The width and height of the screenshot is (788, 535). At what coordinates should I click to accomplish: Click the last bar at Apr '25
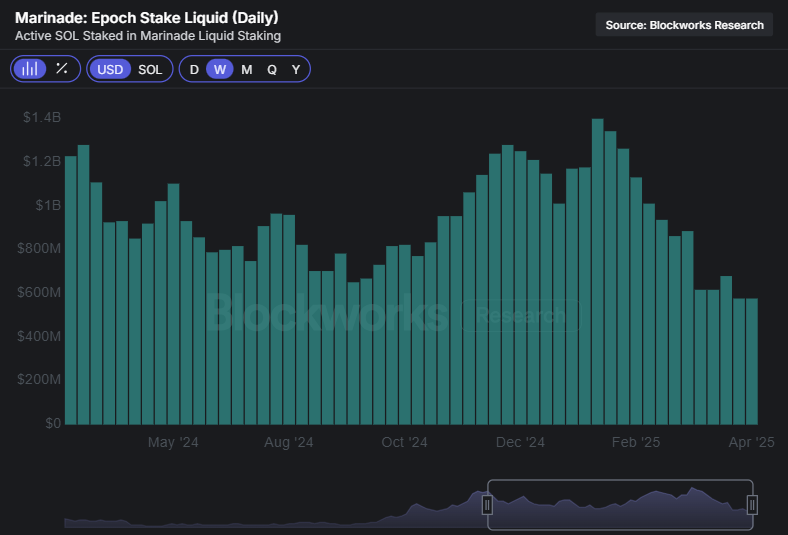click(x=751, y=360)
